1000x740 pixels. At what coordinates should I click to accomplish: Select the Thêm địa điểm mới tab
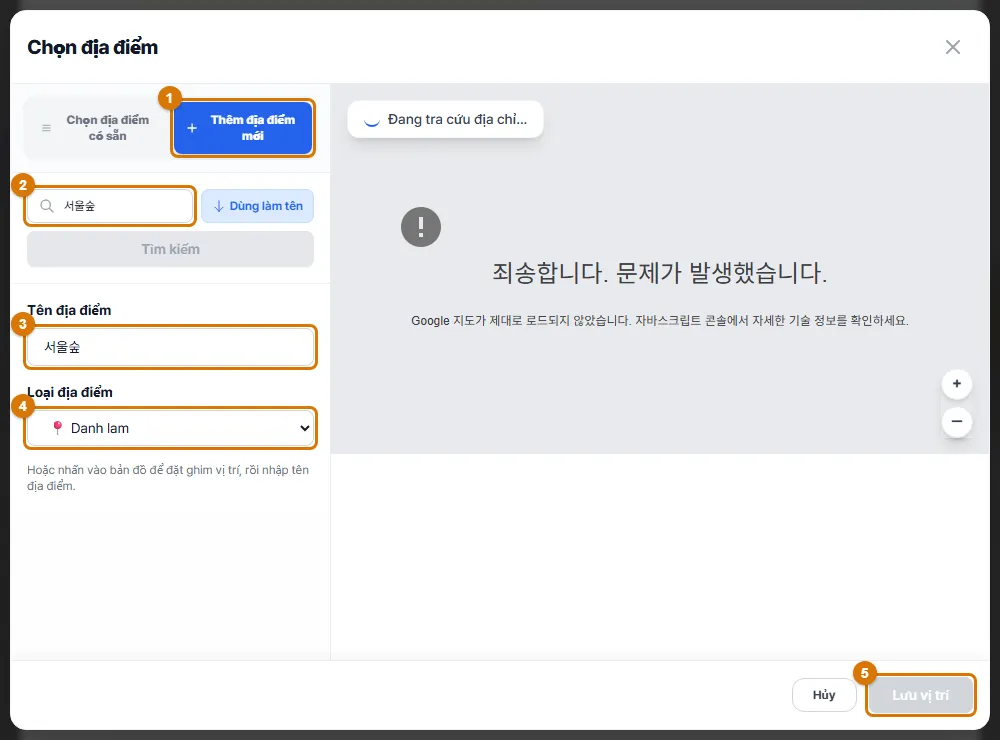click(243, 128)
